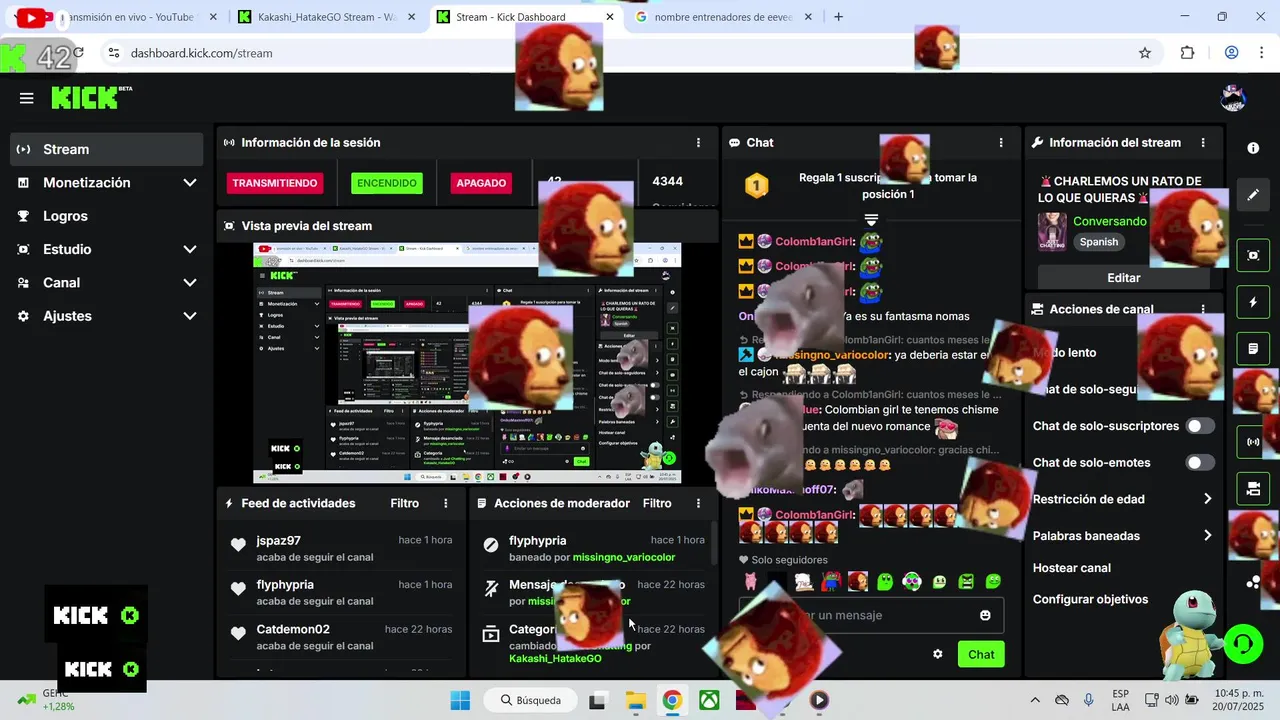Click the Spanish language tag
Viewport: 1280px width, 720px height.
[1099, 242]
